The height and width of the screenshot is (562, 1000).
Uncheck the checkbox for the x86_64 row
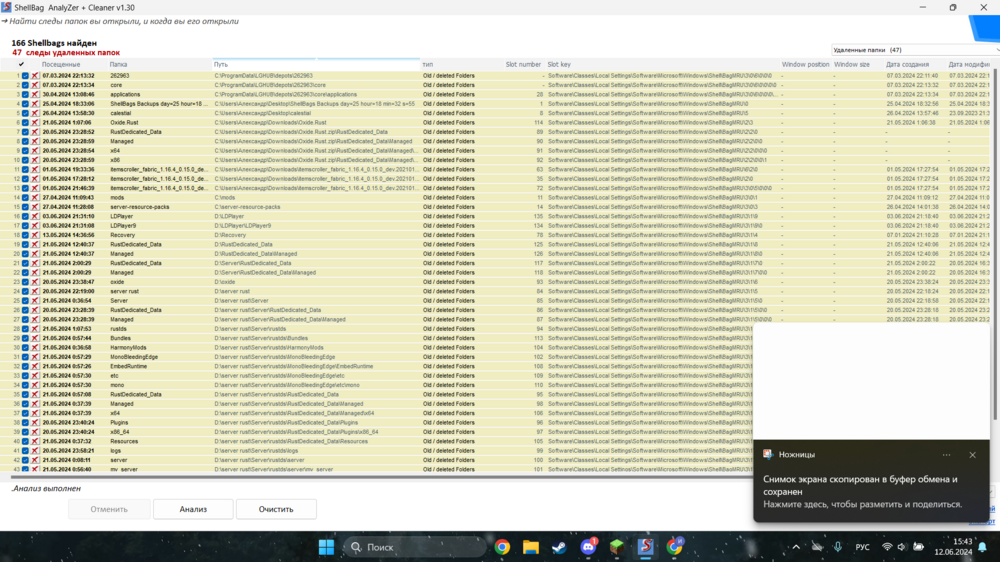[x=26, y=432]
